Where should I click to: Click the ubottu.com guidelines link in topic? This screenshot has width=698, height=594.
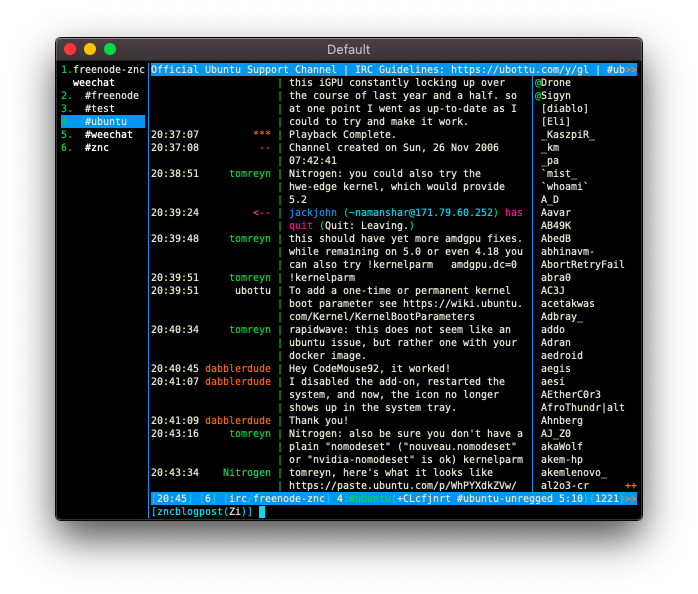click(x=519, y=69)
